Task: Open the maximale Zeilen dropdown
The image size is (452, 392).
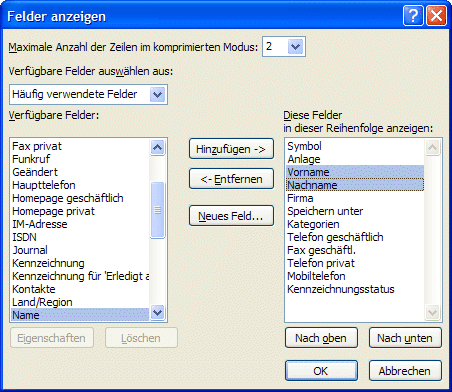Action: [x=295, y=47]
